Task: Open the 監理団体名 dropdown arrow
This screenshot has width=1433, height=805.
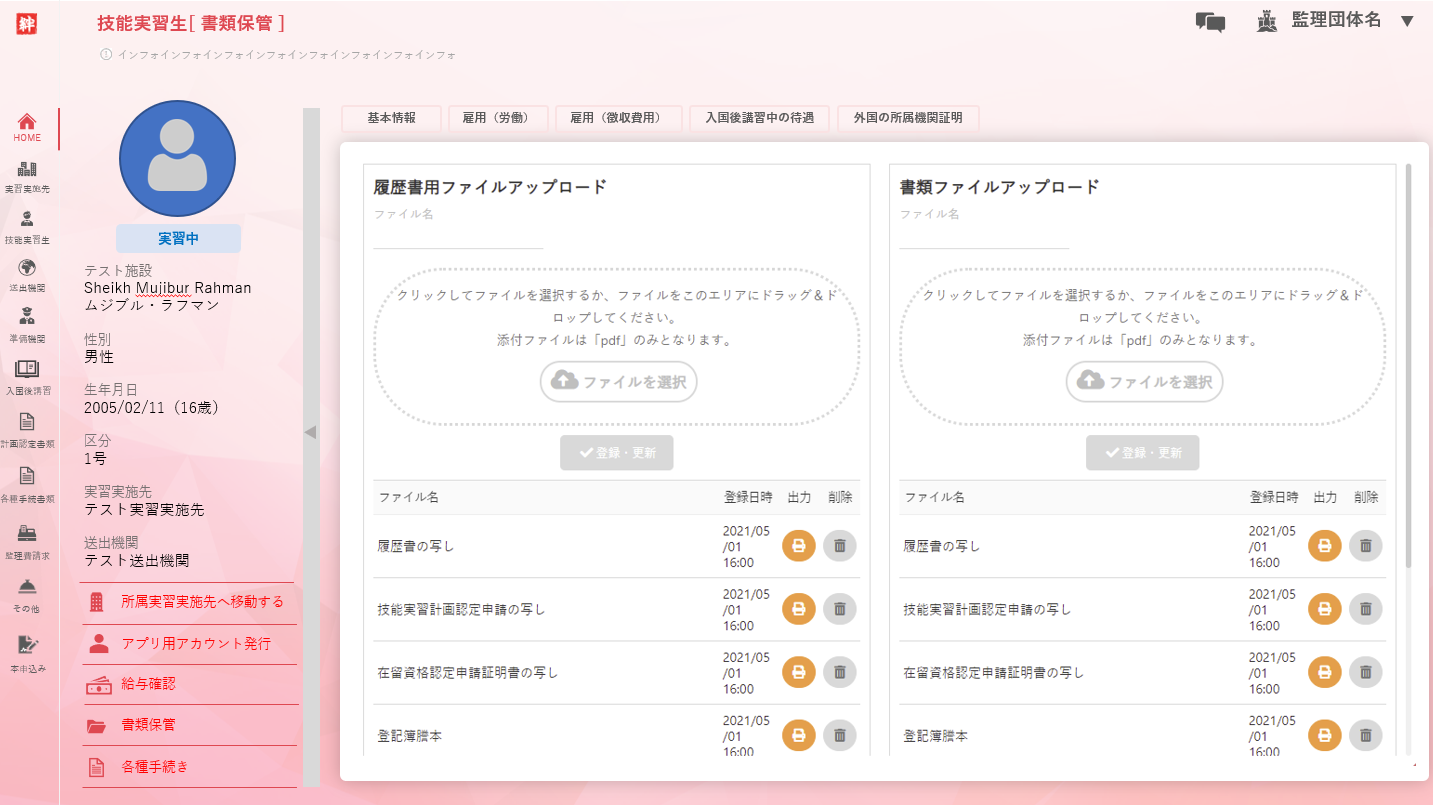Action: tap(1407, 21)
